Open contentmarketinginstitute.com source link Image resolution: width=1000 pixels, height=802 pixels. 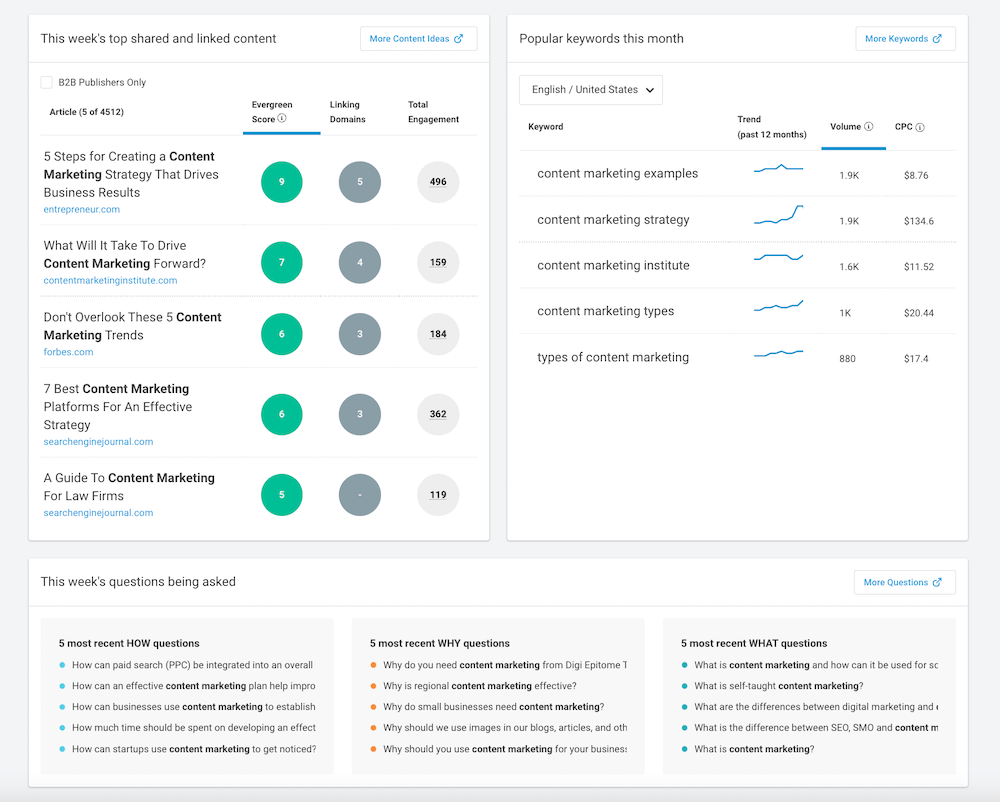[110, 281]
